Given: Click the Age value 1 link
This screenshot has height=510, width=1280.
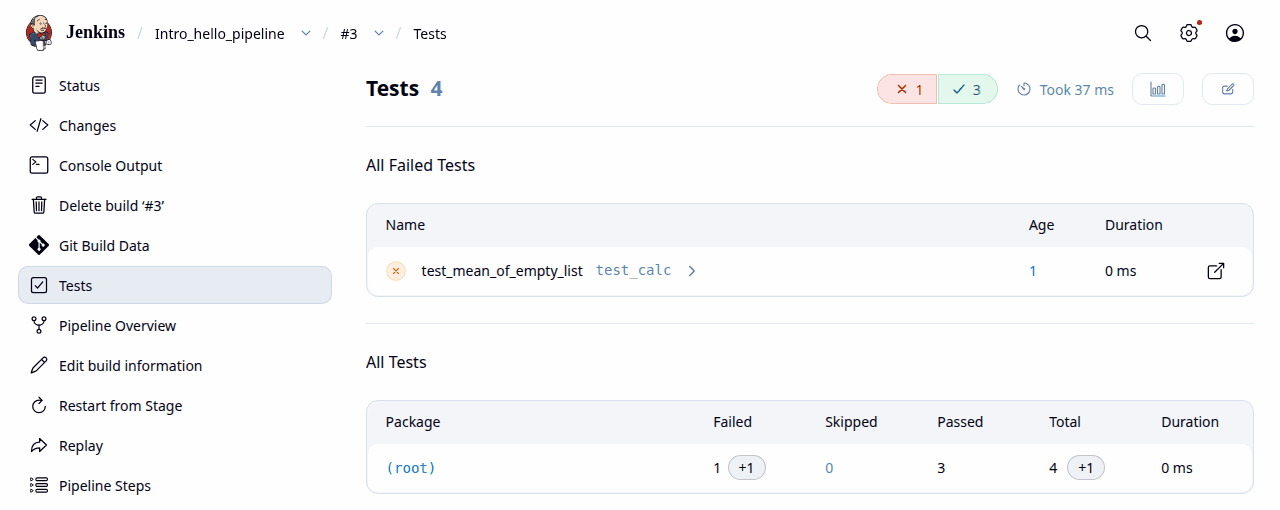Looking at the screenshot, I should pyautogui.click(x=1033, y=271).
